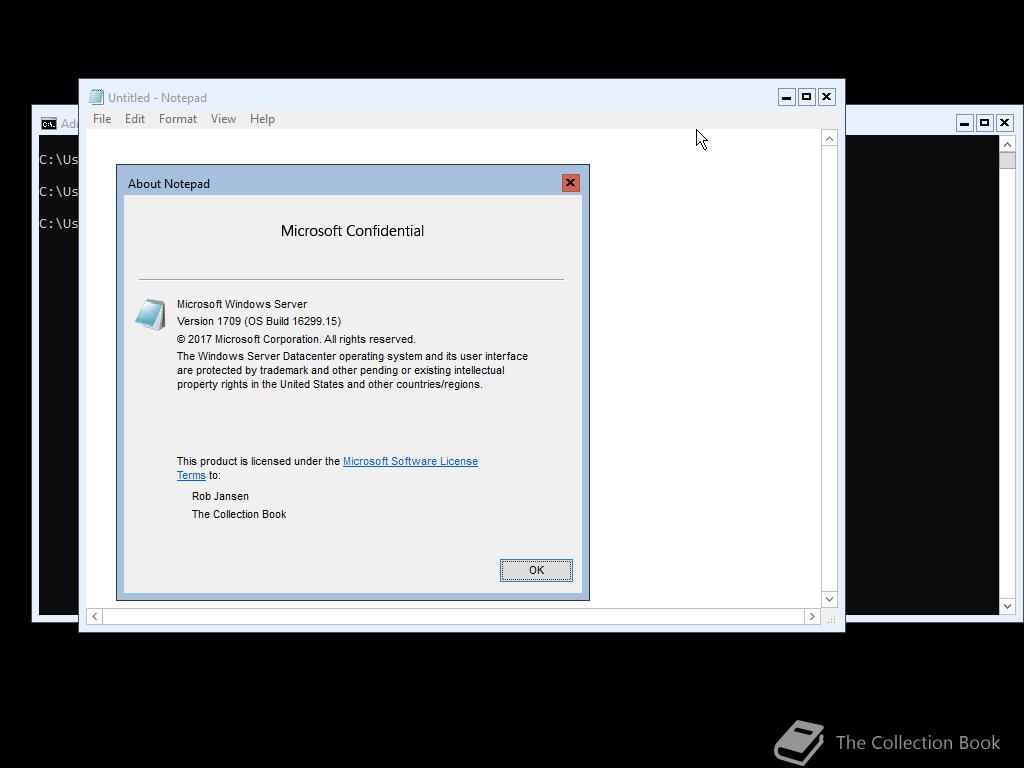This screenshot has height=768, width=1024.
Task: Close the Untitled - Notepad window
Action: 826,97
